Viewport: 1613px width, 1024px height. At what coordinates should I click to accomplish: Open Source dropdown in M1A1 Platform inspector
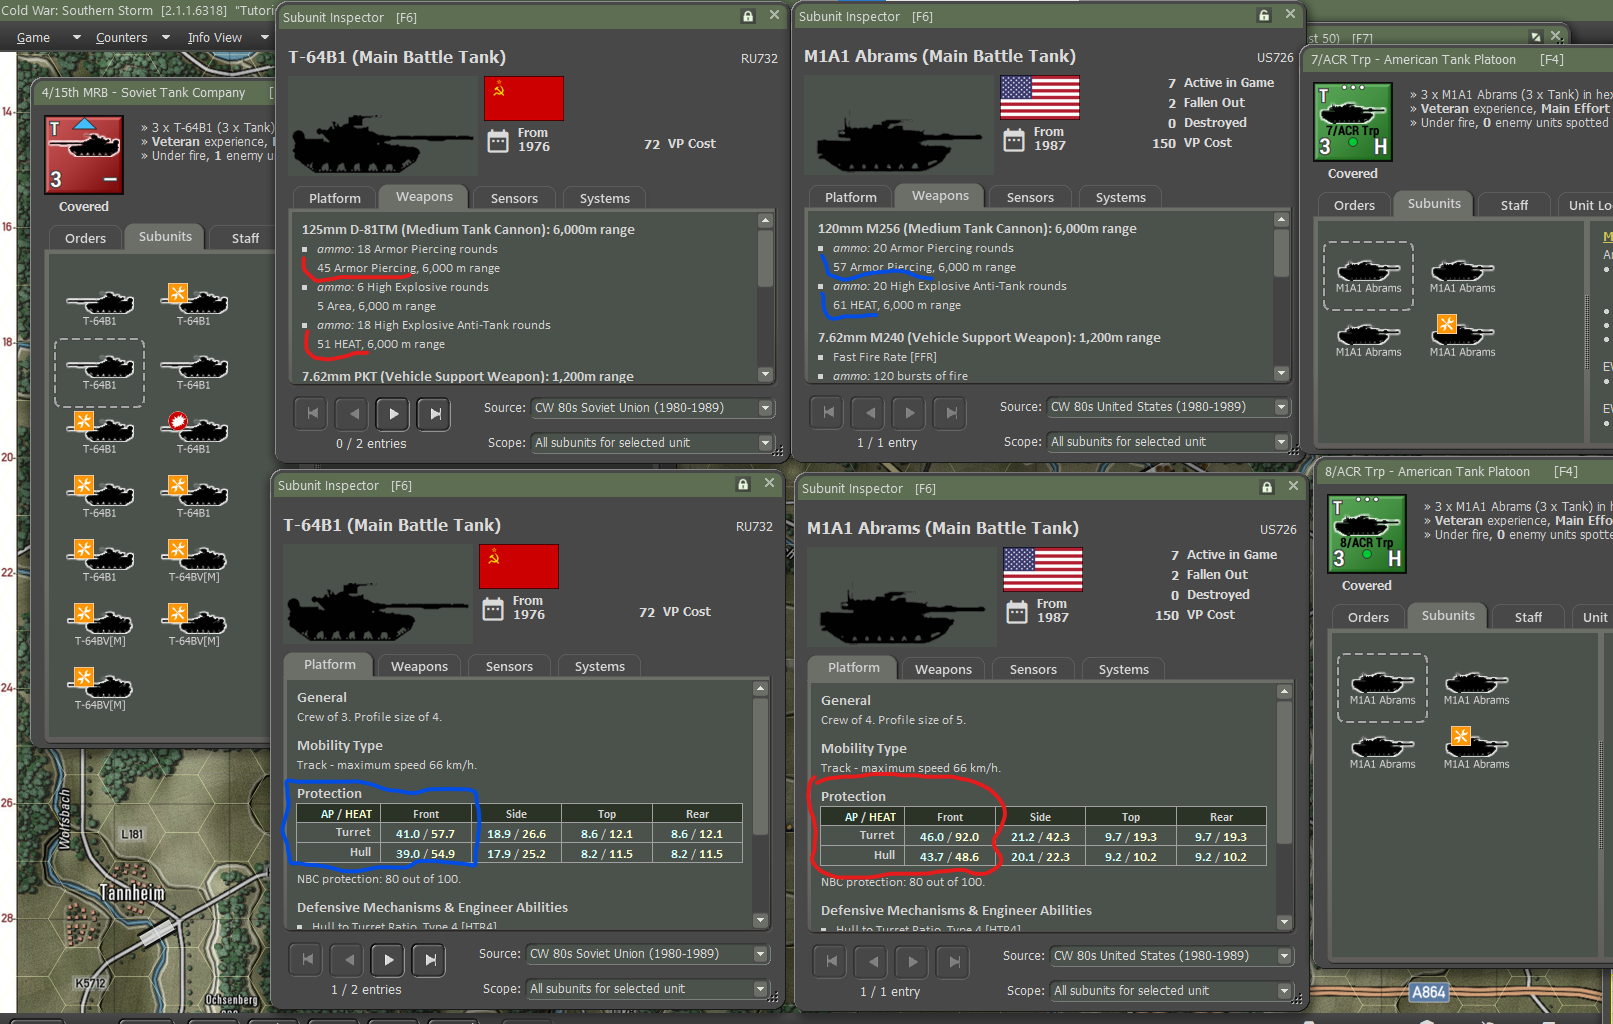click(x=1172, y=956)
